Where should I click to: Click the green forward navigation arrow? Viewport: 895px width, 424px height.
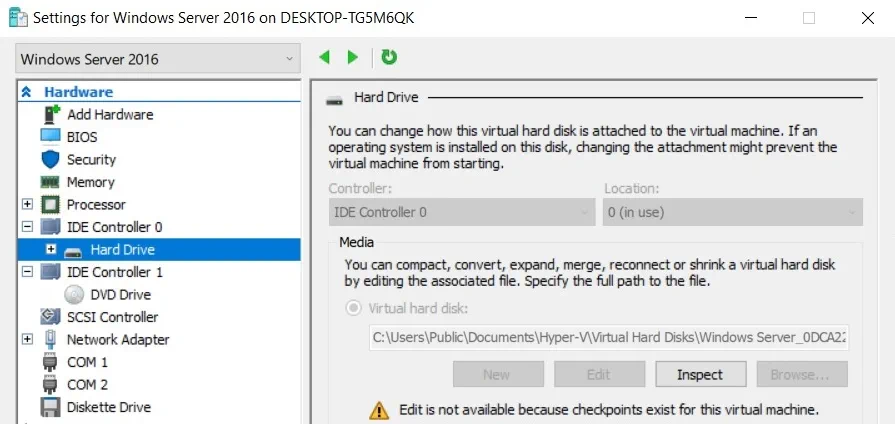[x=352, y=58]
